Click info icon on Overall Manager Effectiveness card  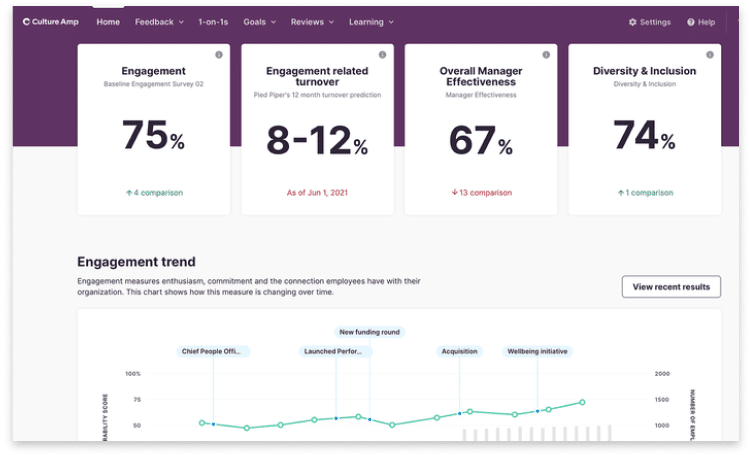545,55
